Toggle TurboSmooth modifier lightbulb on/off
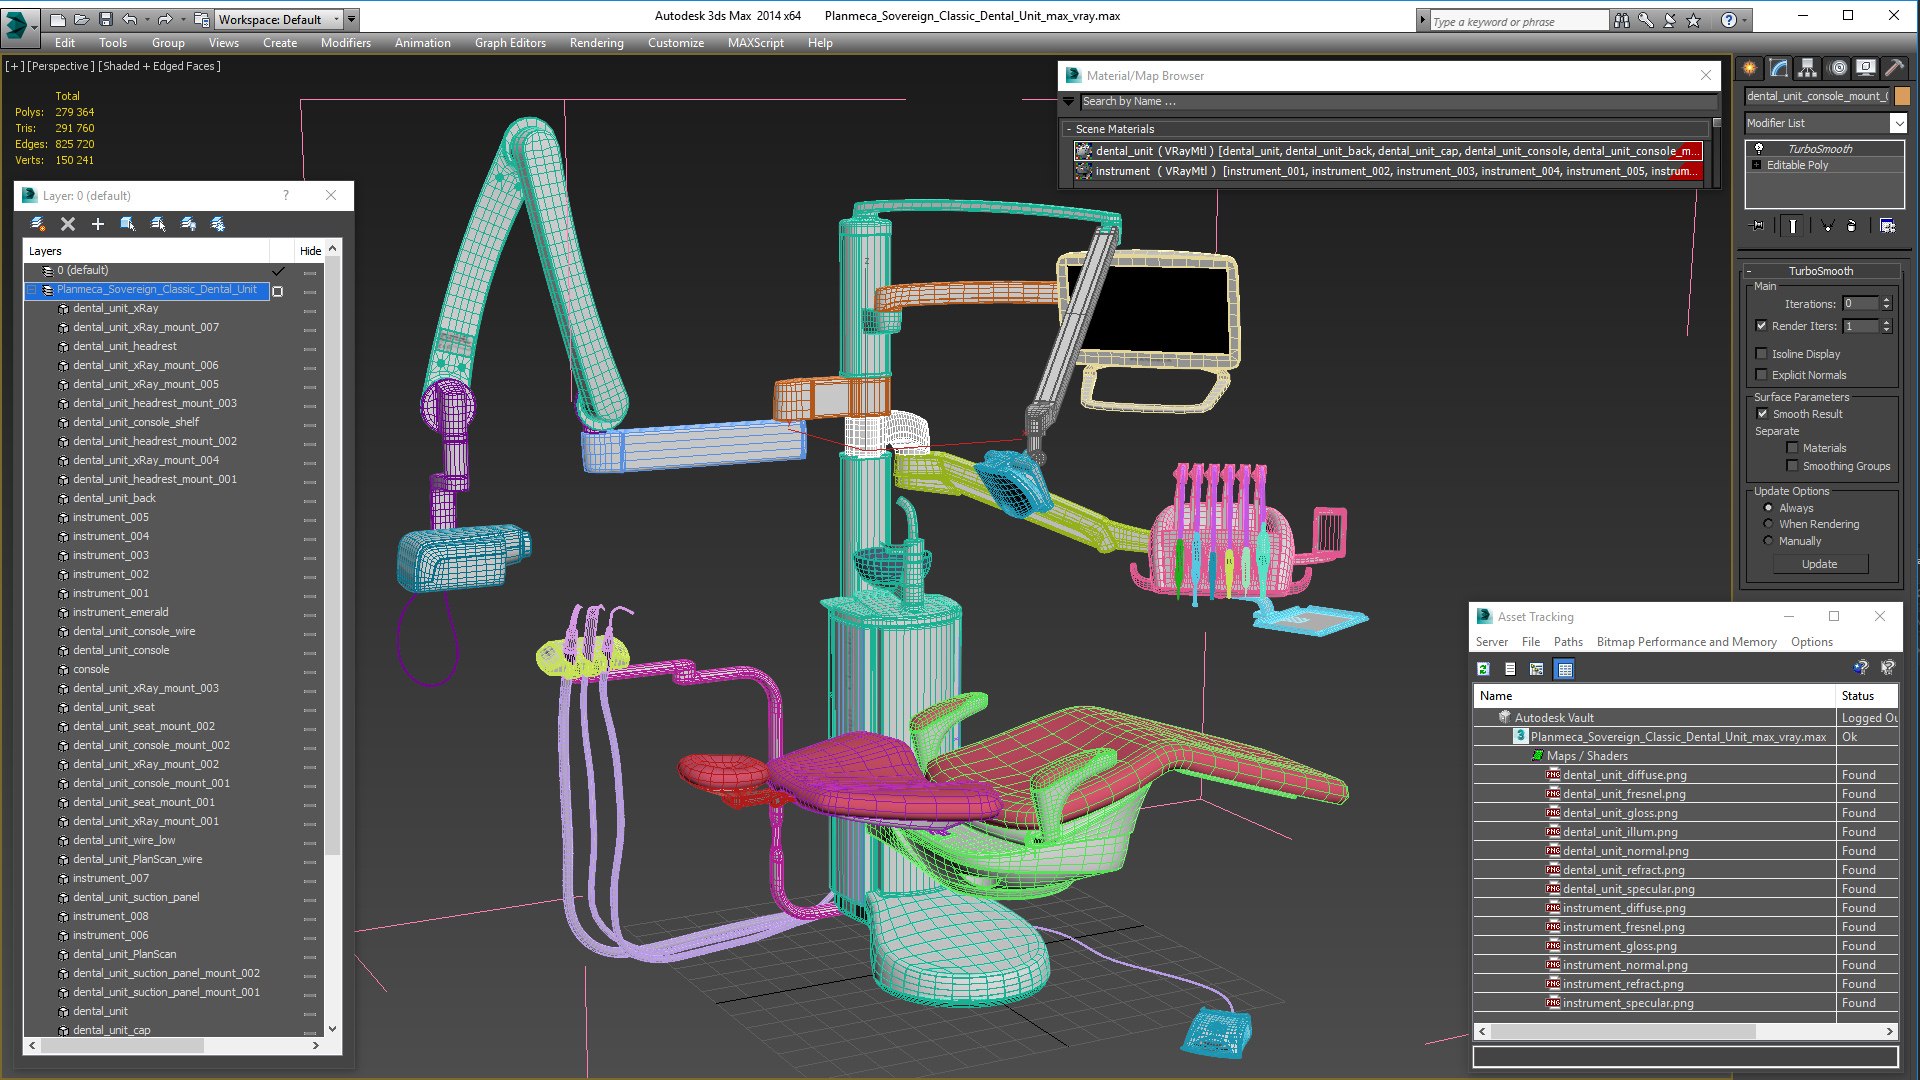This screenshot has height=1080, width=1920. click(1759, 148)
